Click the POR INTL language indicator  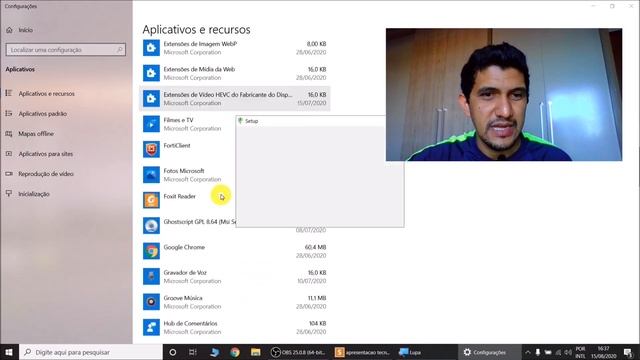click(x=580, y=352)
